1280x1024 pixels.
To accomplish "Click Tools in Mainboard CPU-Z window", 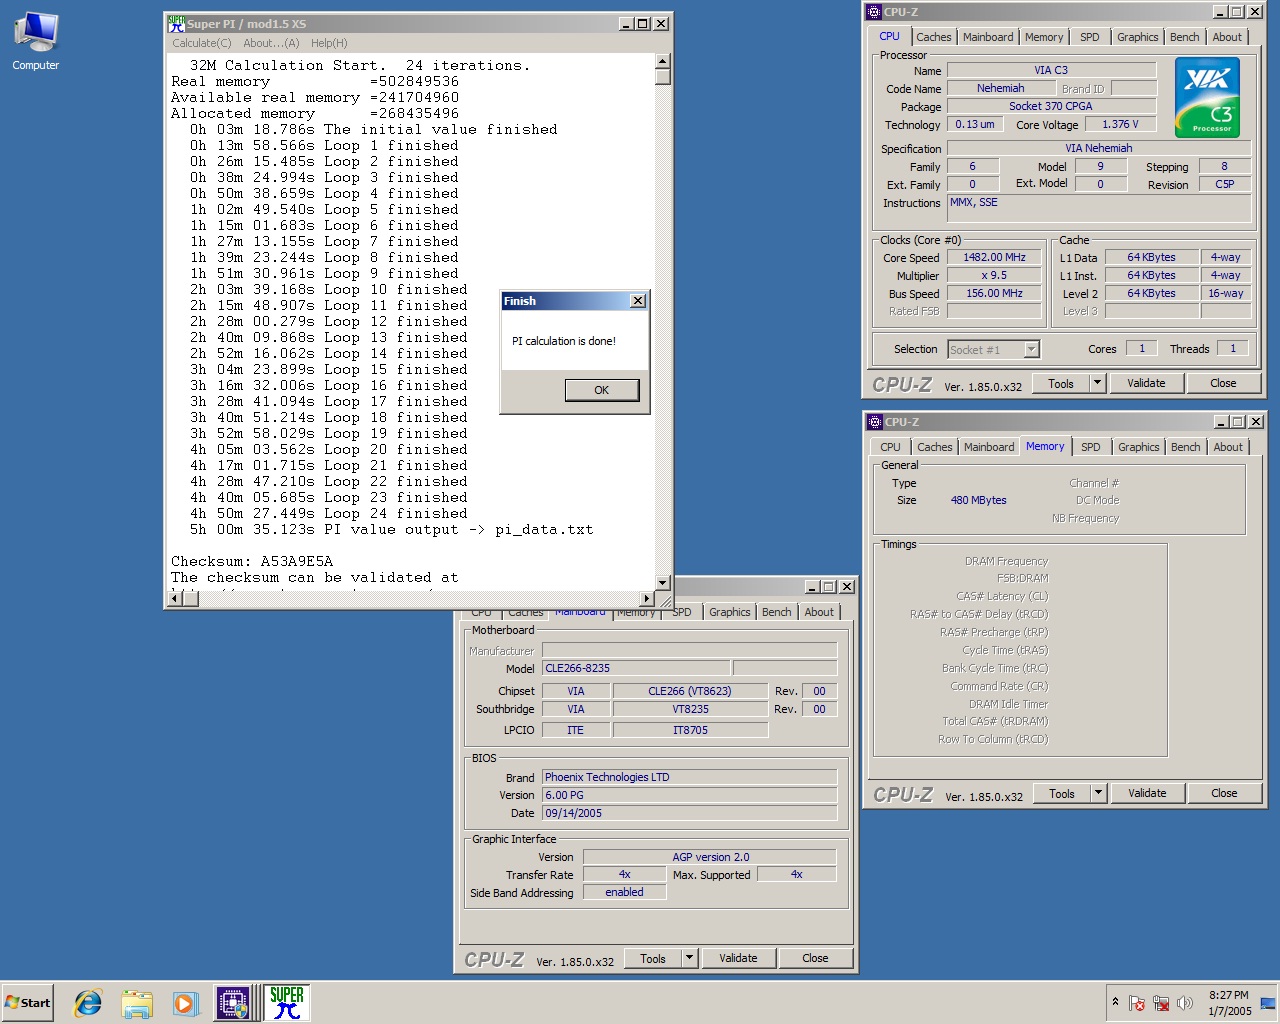I will click(x=653, y=958).
